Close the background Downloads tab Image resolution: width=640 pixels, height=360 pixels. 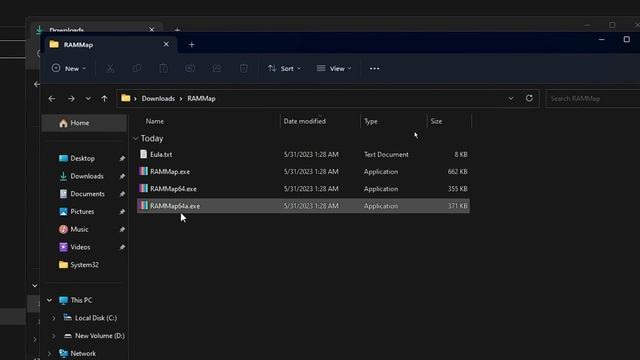pyautogui.click(x=152, y=29)
